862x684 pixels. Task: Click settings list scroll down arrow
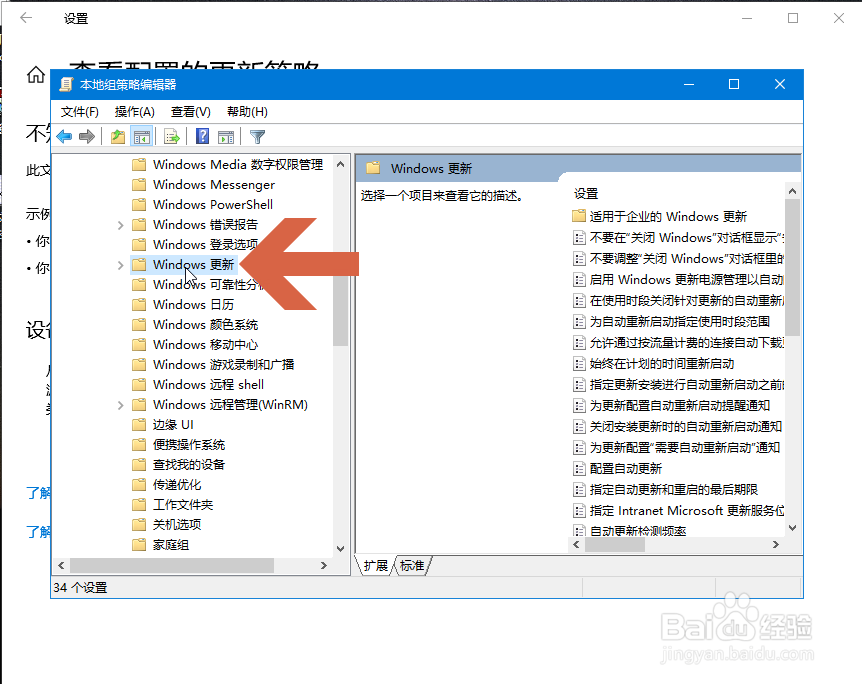point(792,528)
